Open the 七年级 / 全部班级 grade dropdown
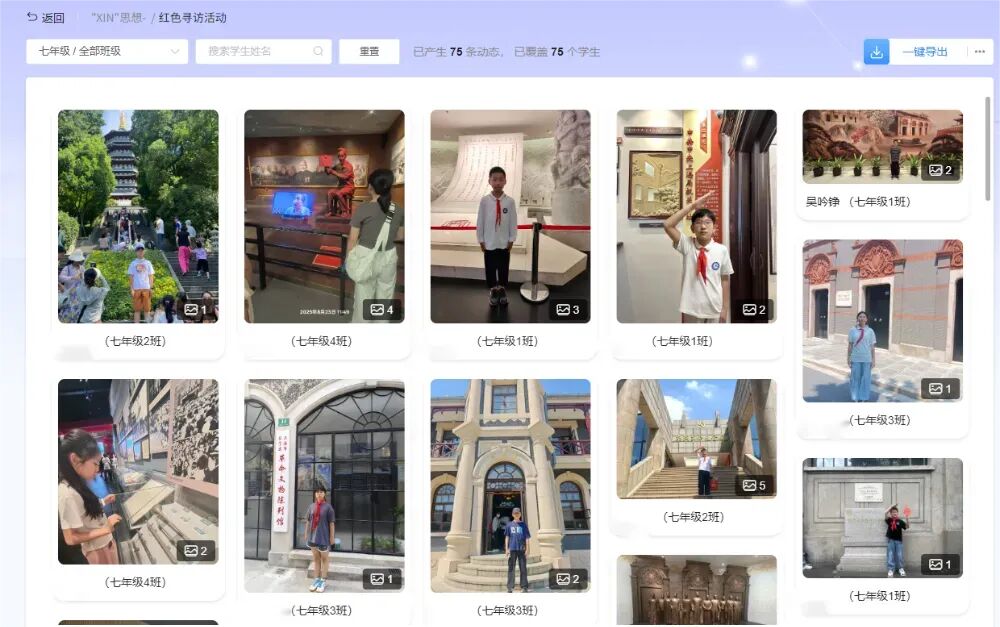 pos(107,51)
